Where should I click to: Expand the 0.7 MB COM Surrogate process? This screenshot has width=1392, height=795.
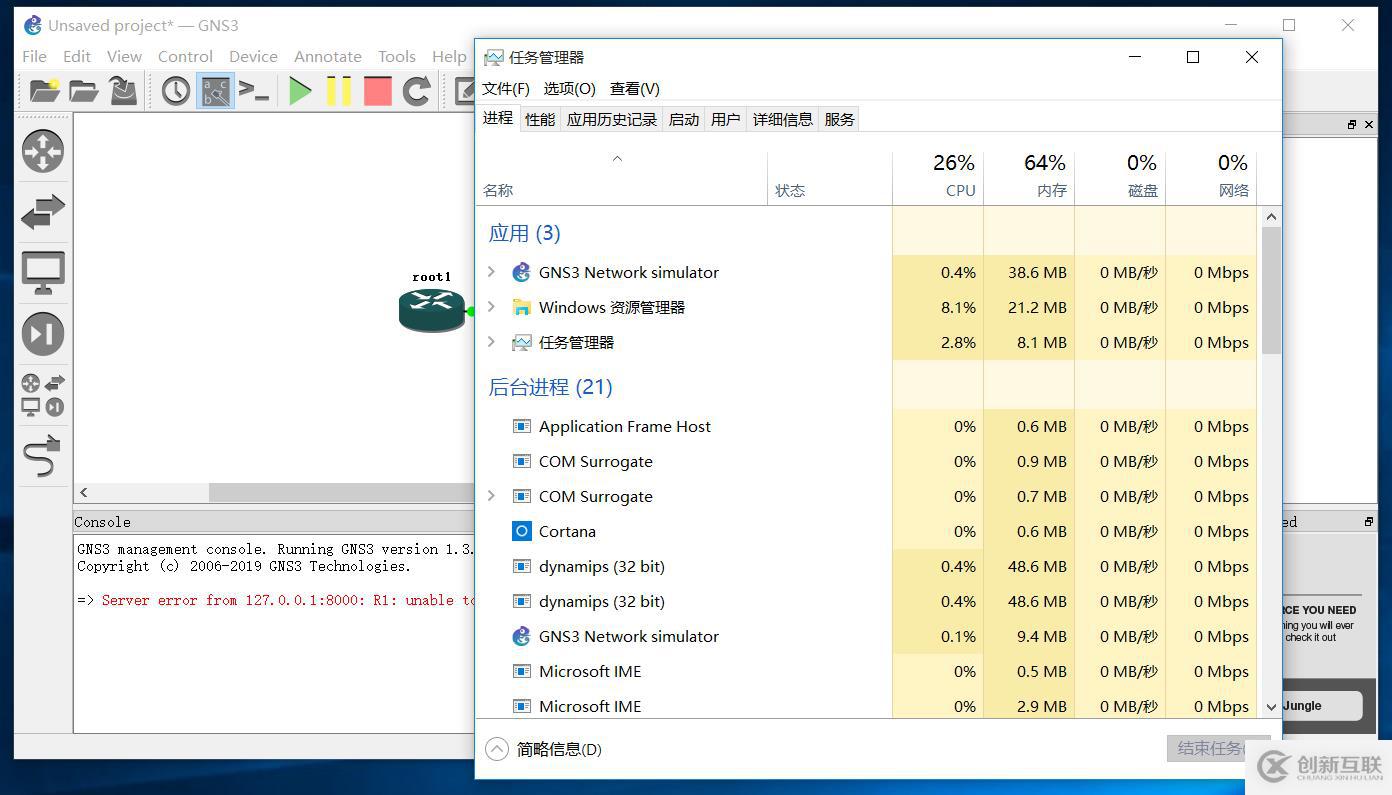coord(491,496)
